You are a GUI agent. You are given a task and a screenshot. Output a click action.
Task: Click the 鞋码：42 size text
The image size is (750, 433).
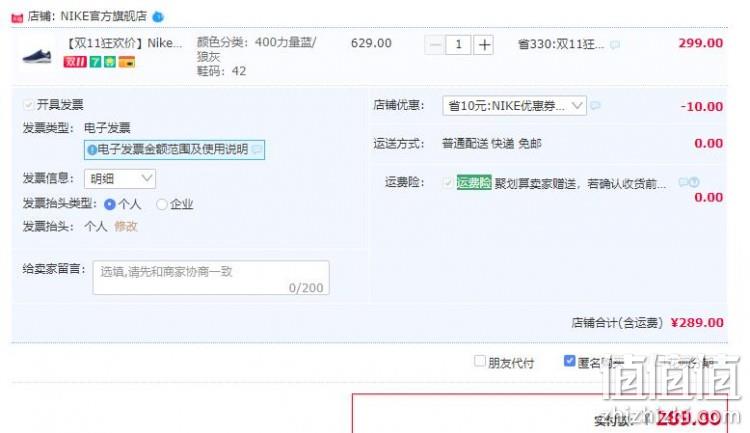221,71
